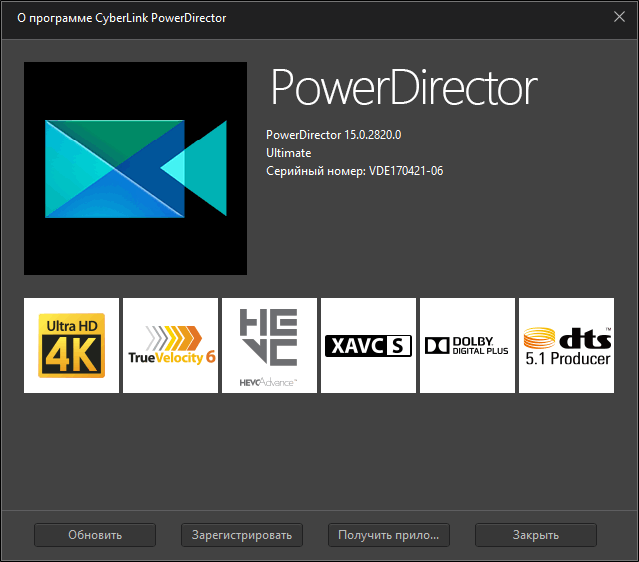
Task: Select the TrueVelocity 6 logo
Action: click(x=170, y=345)
